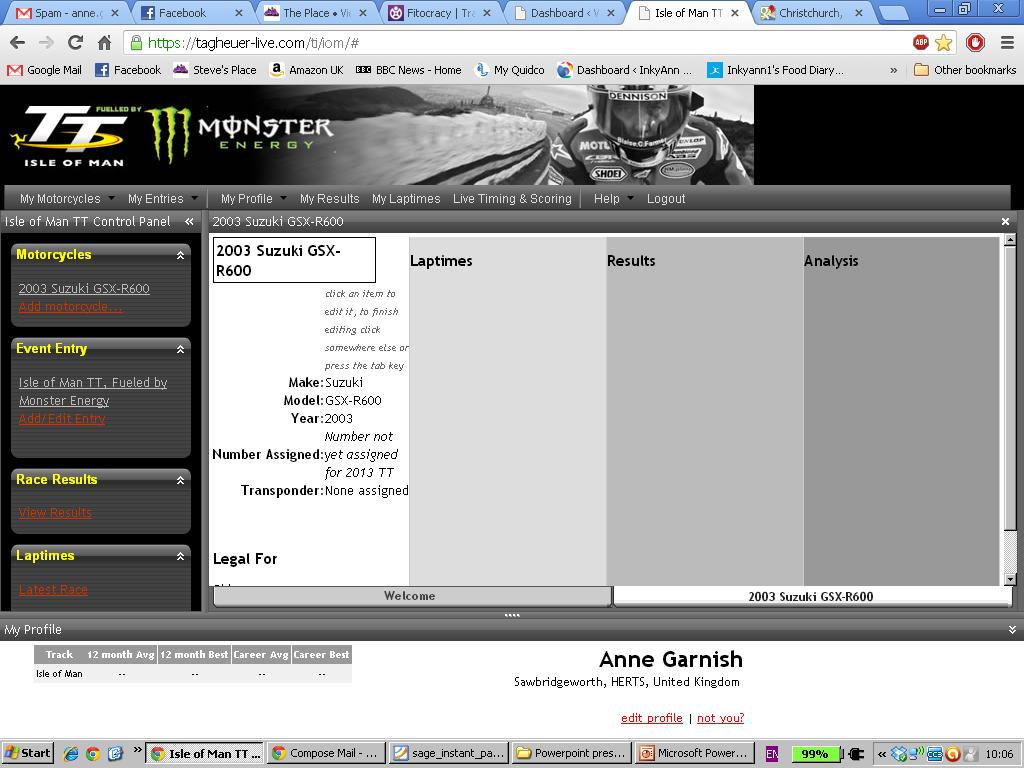This screenshot has width=1024, height=768.
Task: Open My Quidco bookmark
Action: click(510, 70)
